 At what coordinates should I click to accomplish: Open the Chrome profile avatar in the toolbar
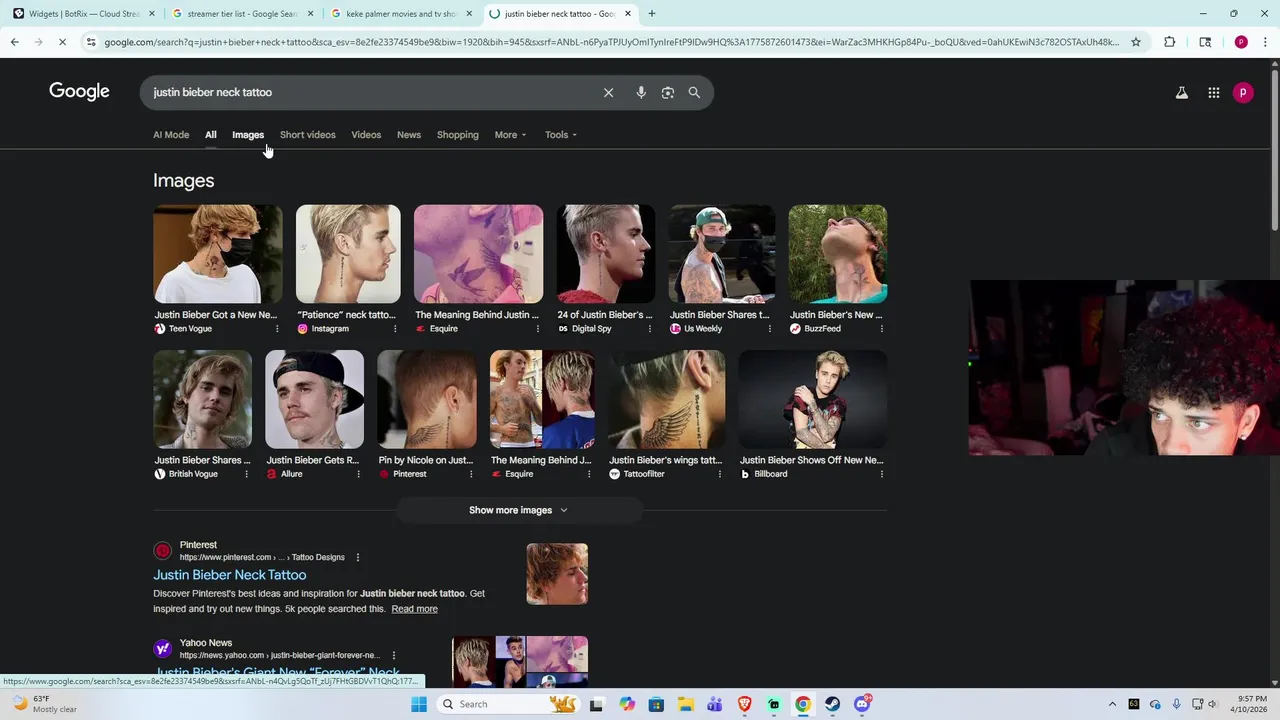[1241, 42]
